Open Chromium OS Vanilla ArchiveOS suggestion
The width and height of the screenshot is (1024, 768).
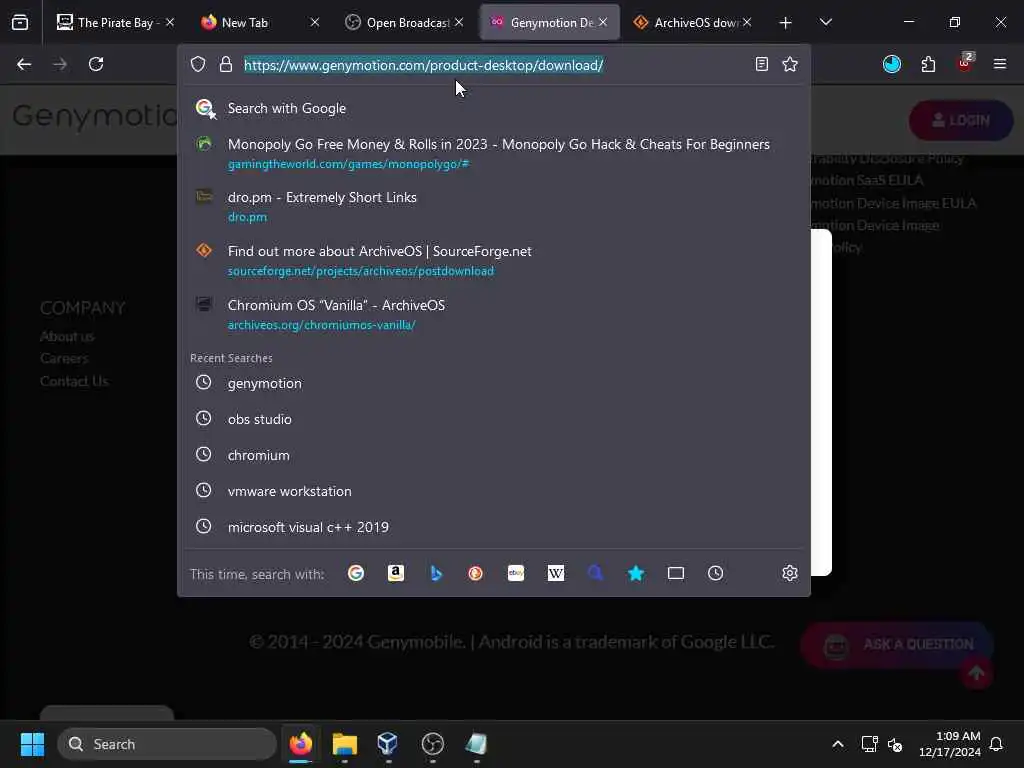[494, 314]
